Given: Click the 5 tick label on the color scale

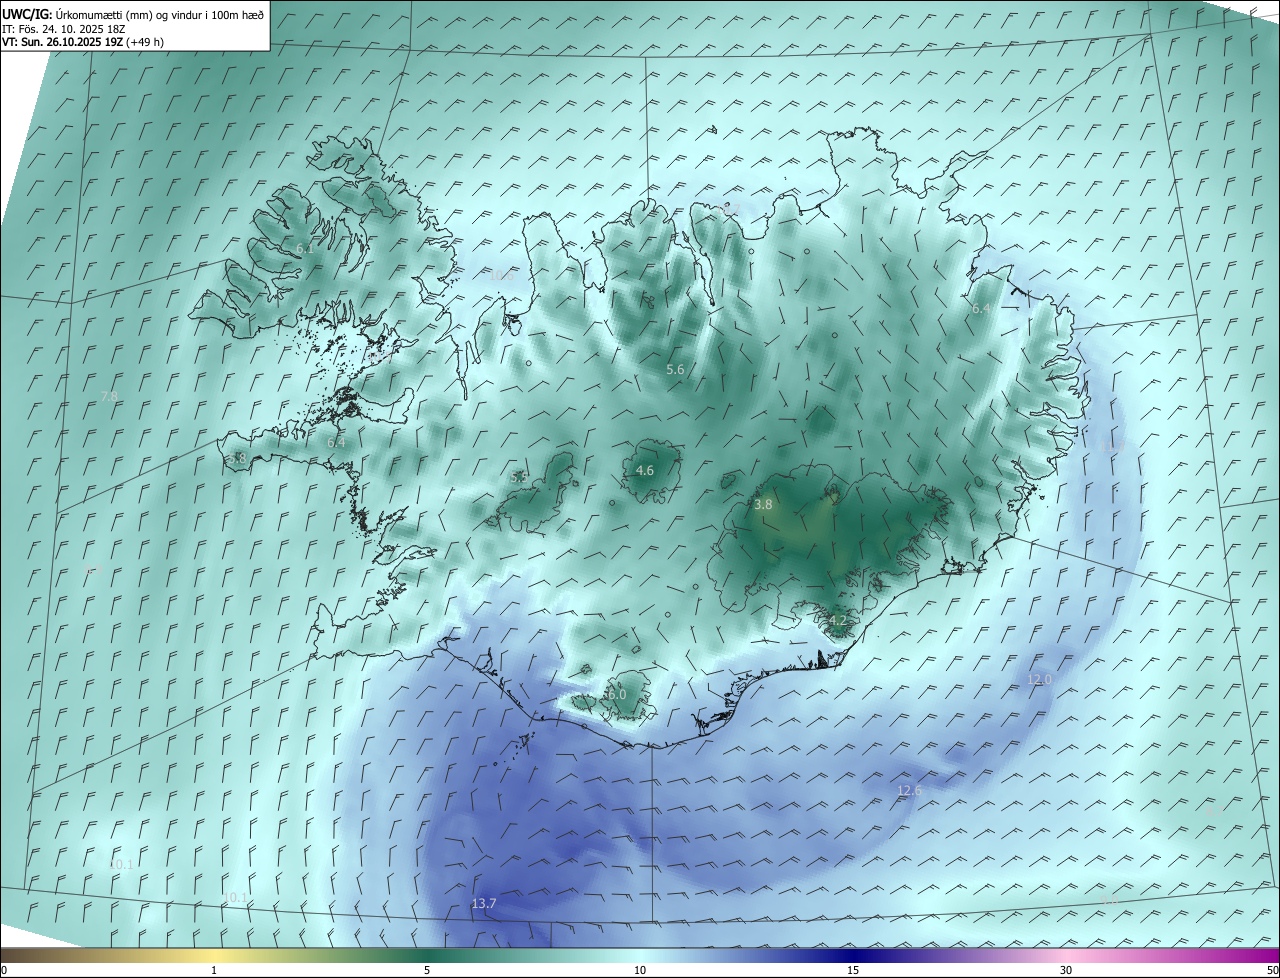Looking at the screenshot, I should pyautogui.click(x=427, y=970).
